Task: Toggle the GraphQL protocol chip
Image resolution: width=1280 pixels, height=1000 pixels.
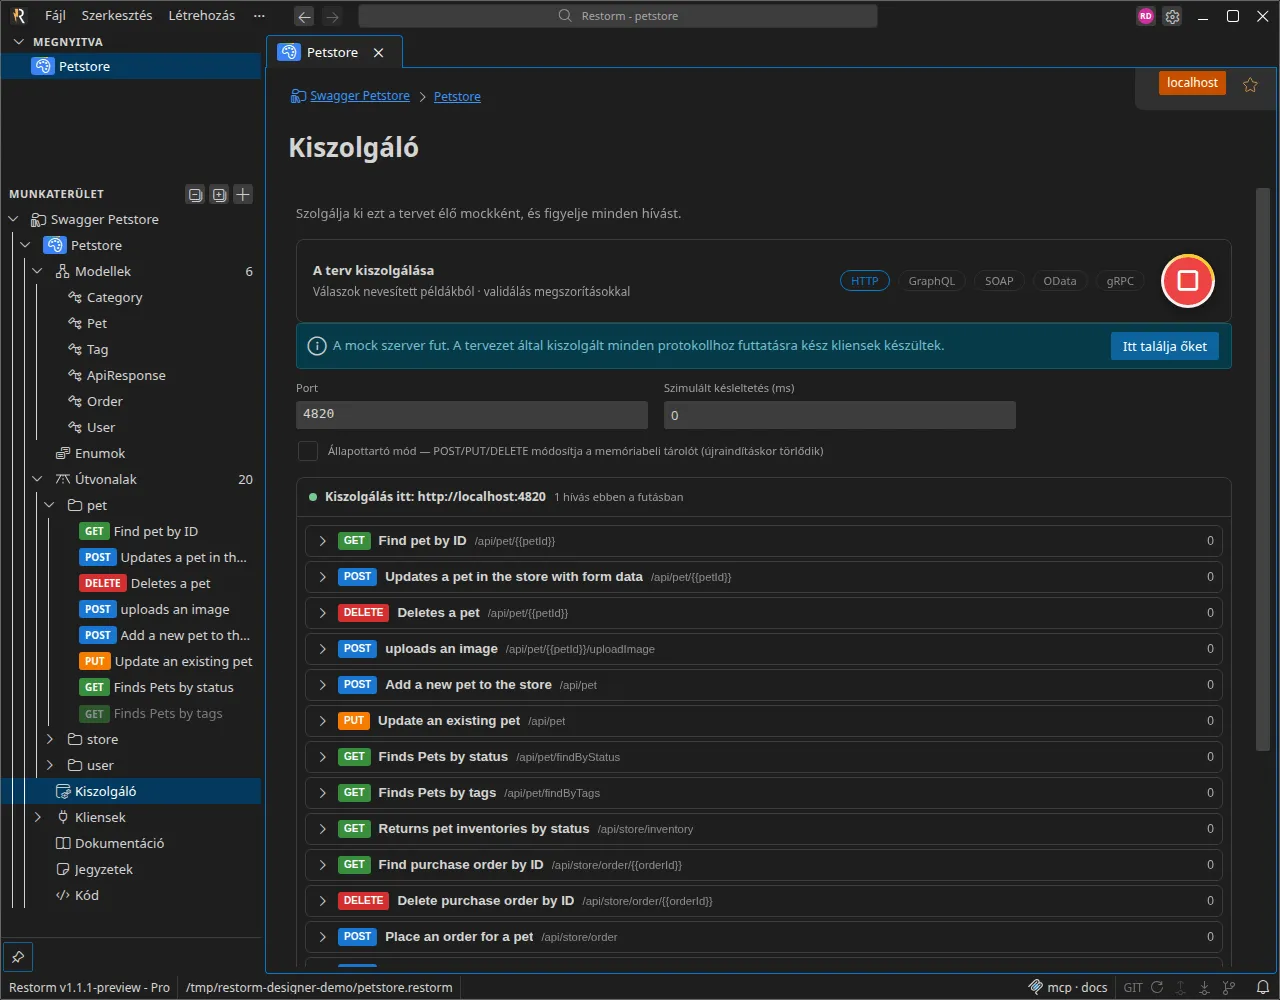Action: click(932, 281)
